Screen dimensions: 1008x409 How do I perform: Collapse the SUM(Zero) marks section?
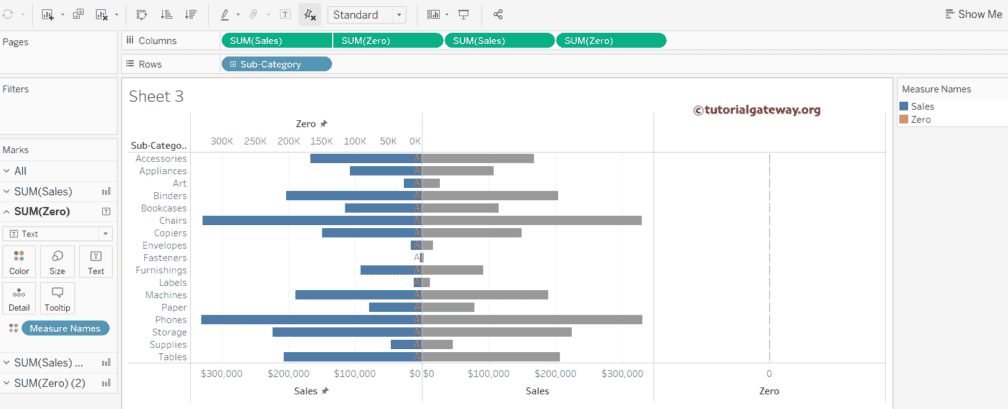click(8, 211)
